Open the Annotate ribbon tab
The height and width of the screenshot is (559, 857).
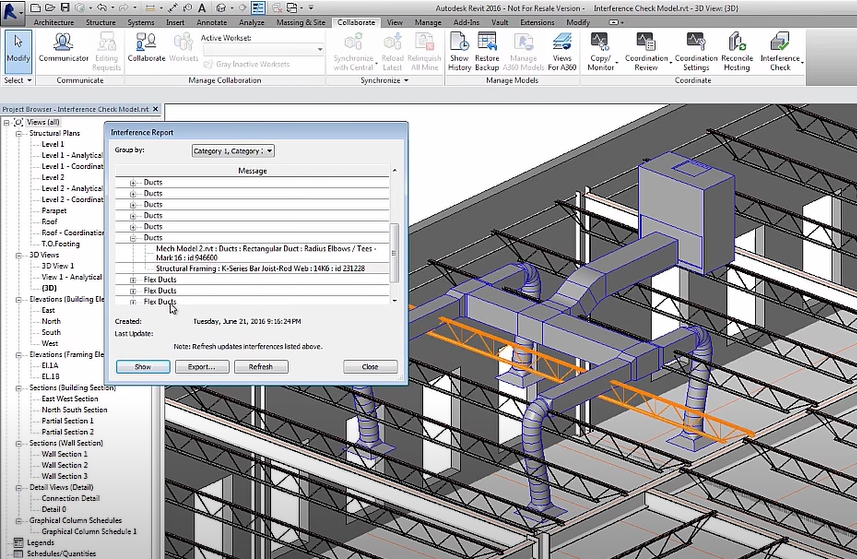click(212, 22)
